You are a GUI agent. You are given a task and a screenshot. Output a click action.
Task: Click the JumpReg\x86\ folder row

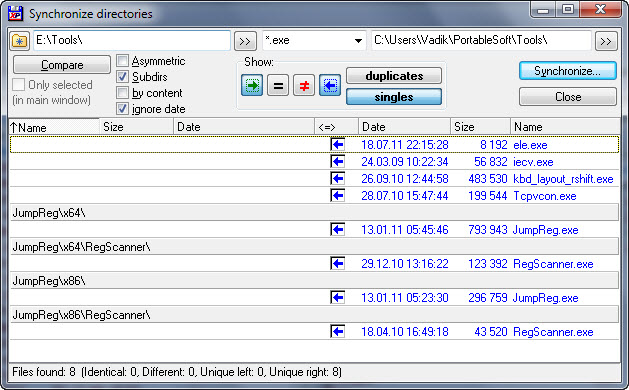314,281
